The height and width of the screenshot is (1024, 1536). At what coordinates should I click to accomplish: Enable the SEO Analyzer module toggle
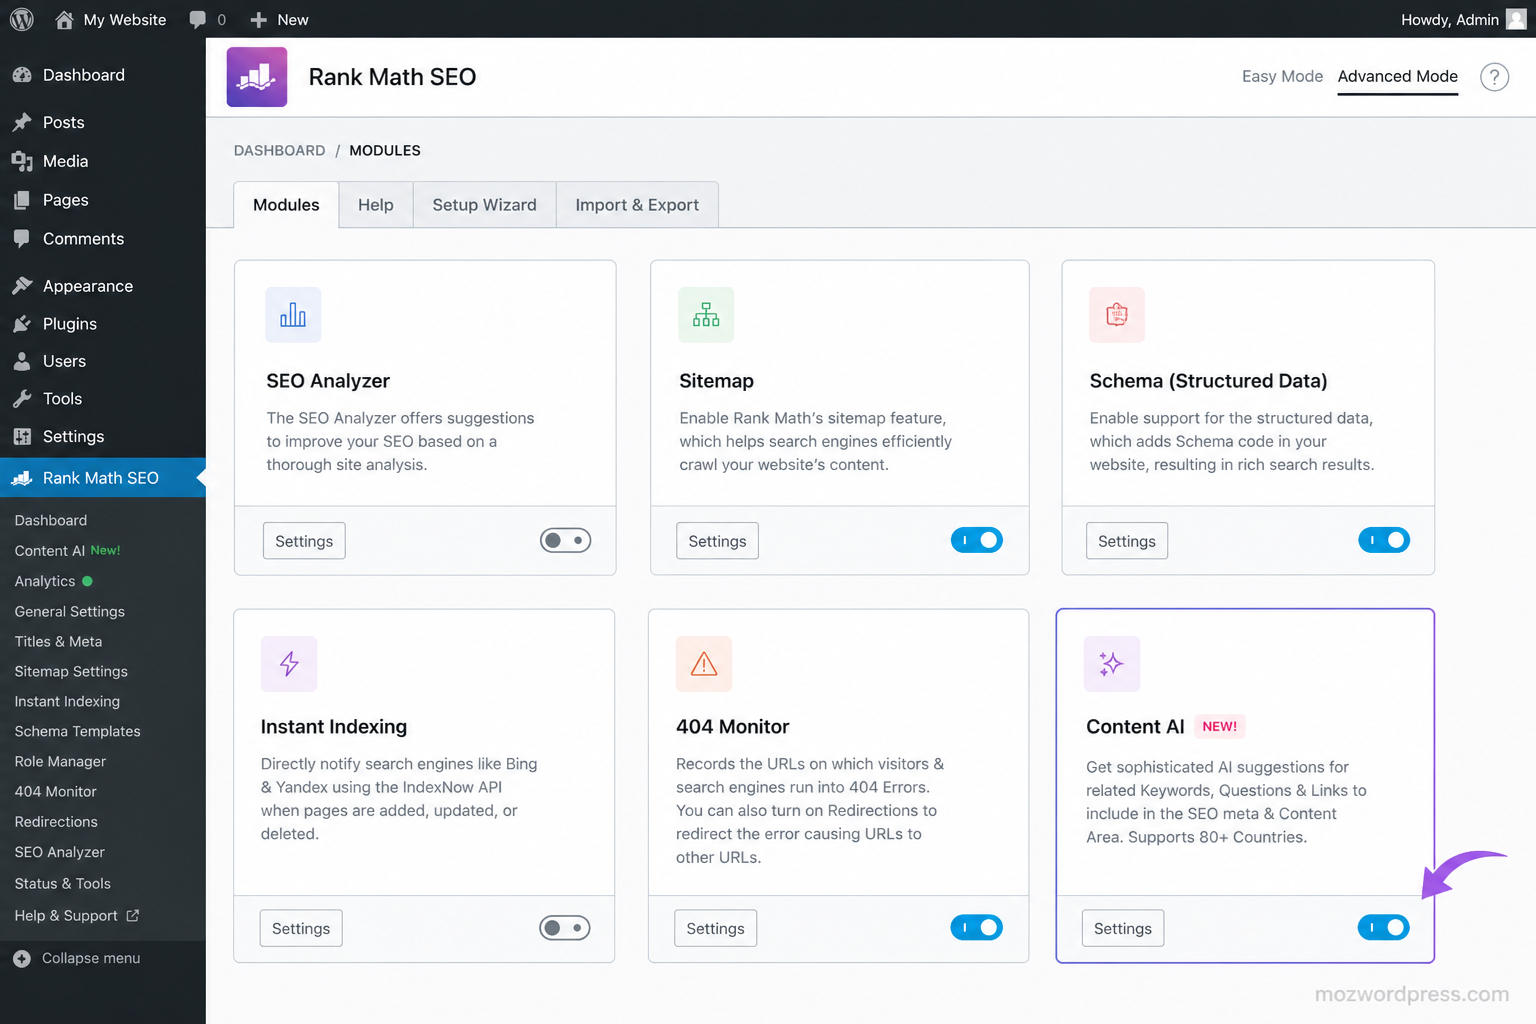[x=566, y=540]
